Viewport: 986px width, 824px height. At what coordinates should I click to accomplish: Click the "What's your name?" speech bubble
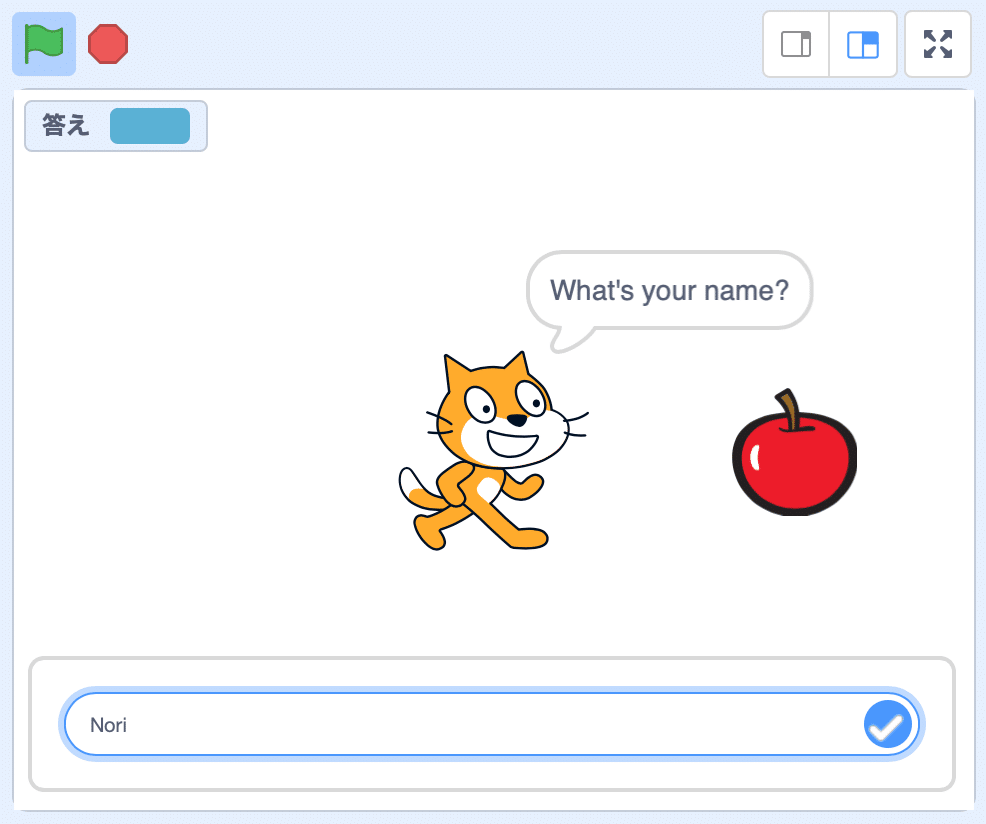click(669, 290)
